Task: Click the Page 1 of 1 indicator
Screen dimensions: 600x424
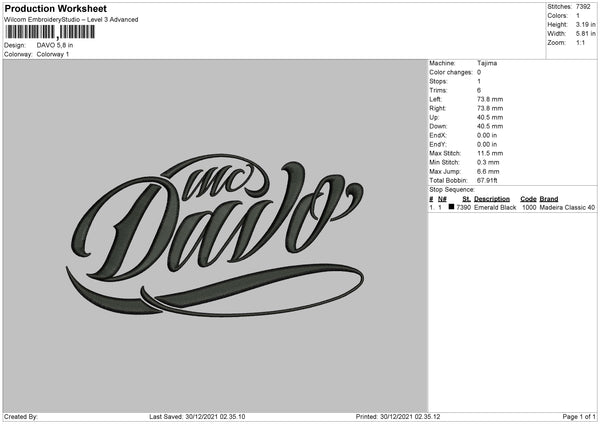Action: click(x=579, y=417)
